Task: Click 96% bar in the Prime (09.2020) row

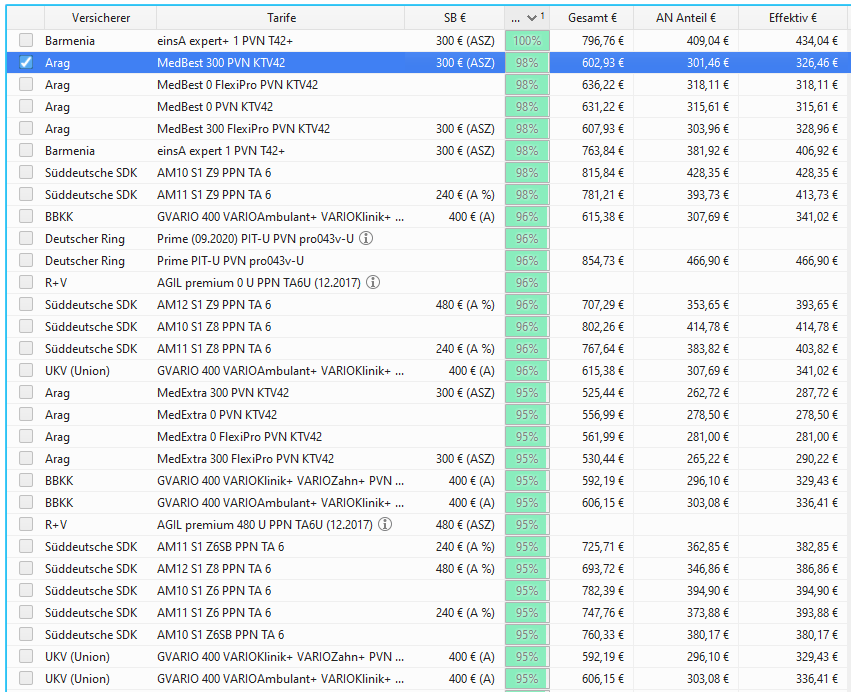Action: tap(527, 239)
